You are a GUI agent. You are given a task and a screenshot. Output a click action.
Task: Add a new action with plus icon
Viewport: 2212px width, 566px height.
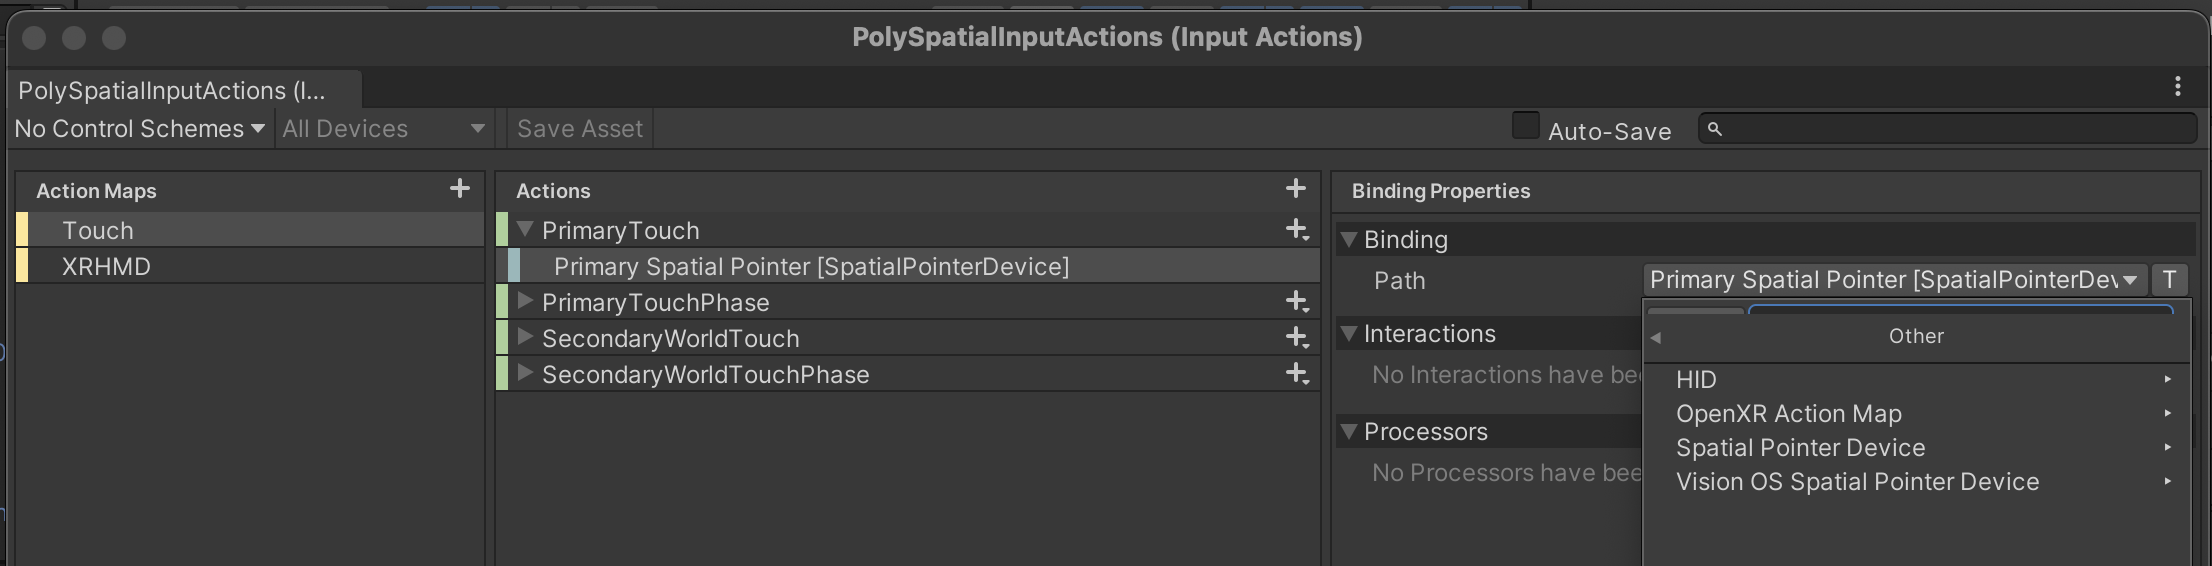(x=1295, y=189)
